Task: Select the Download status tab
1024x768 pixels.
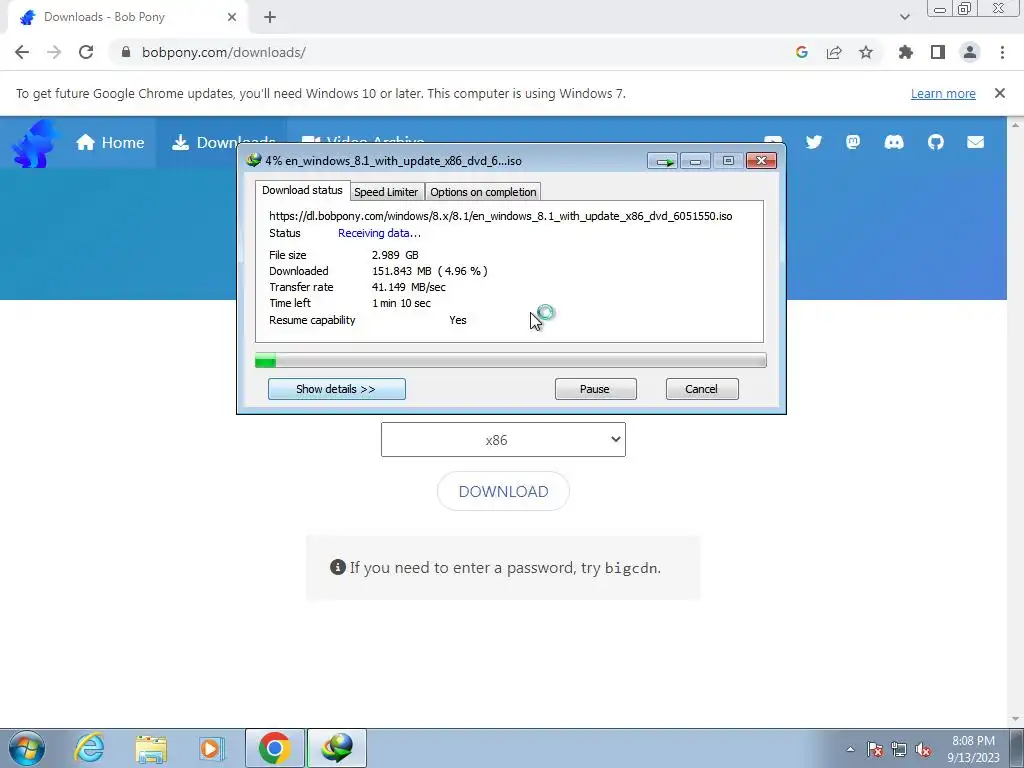Action: (x=302, y=190)
